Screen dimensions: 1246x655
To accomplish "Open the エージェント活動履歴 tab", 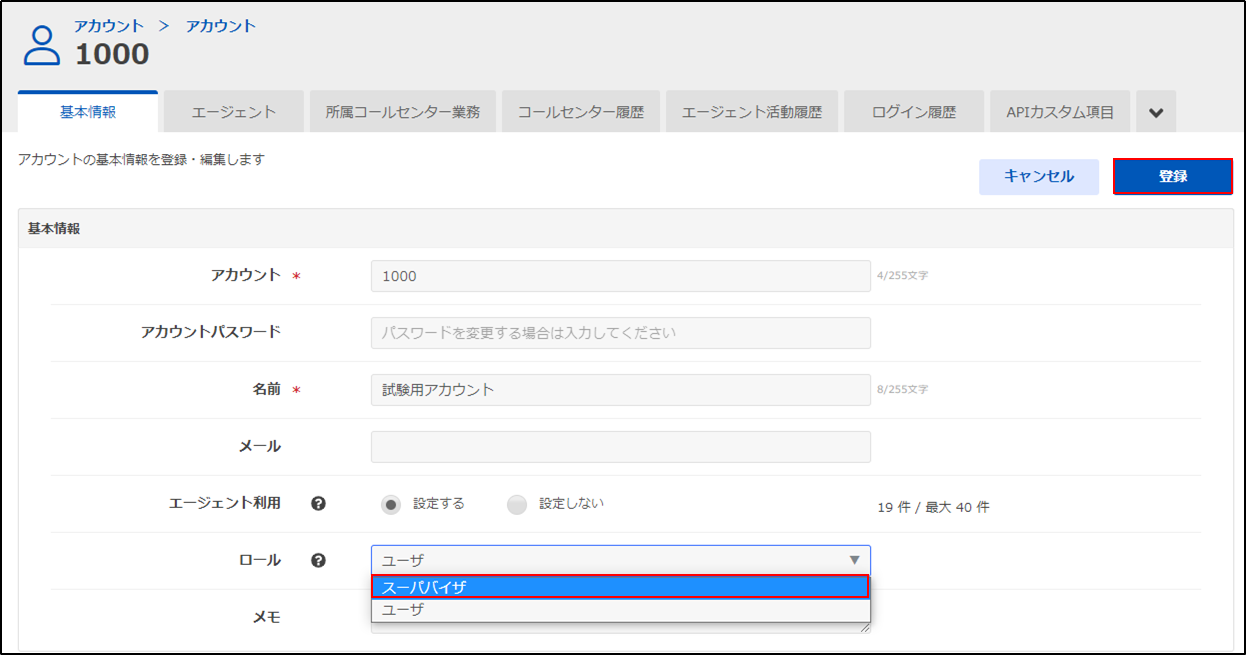I will [752, 112].
